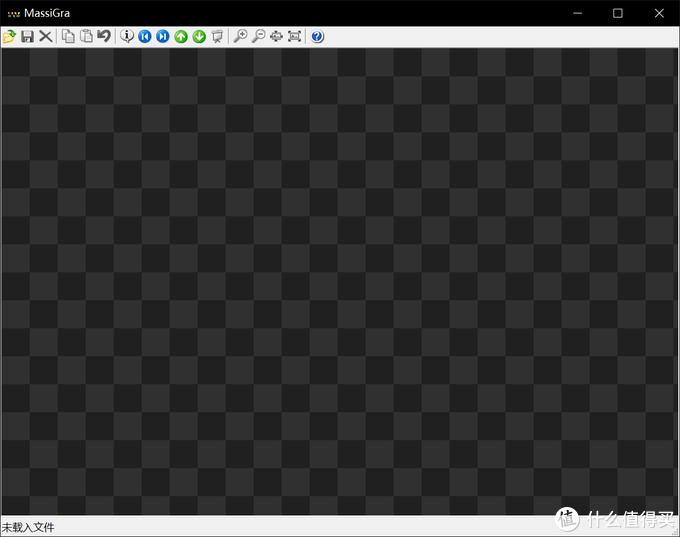Viewport: 680px width, 537px height.
Task: Maximize the MassiGra window
Action: point(617,13)
